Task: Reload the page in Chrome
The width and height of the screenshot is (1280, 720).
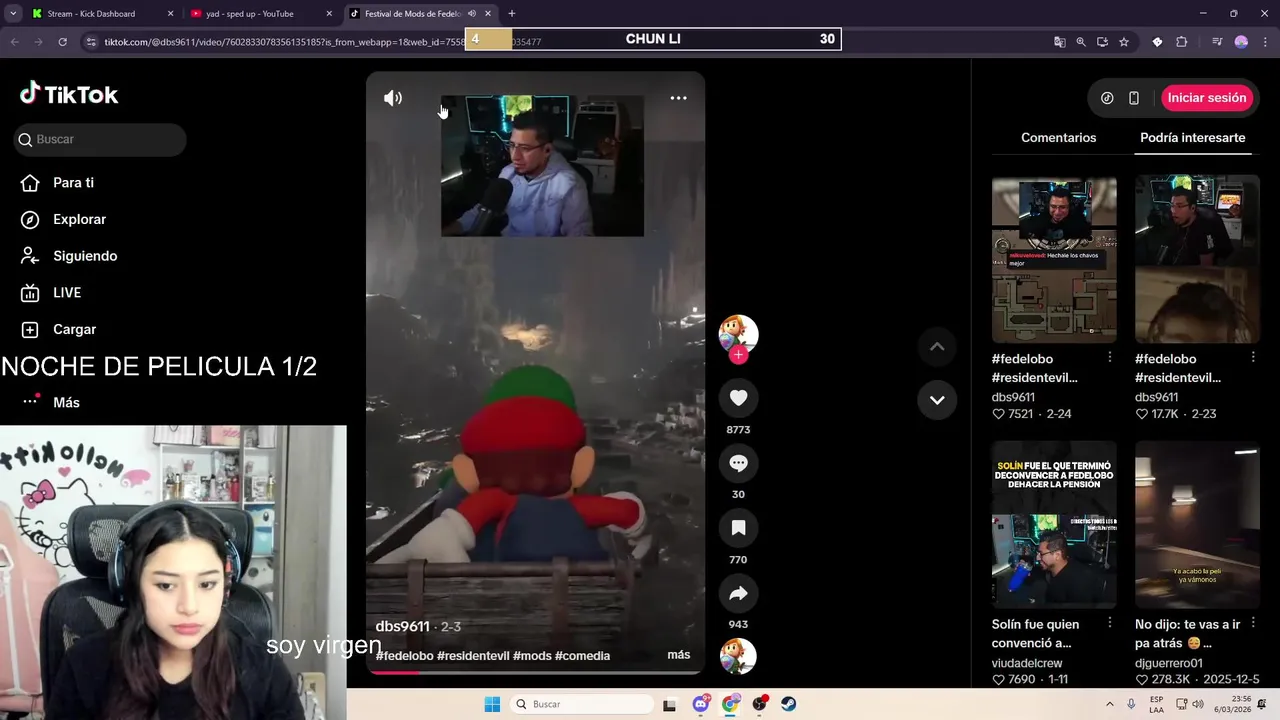Action: 62,42
